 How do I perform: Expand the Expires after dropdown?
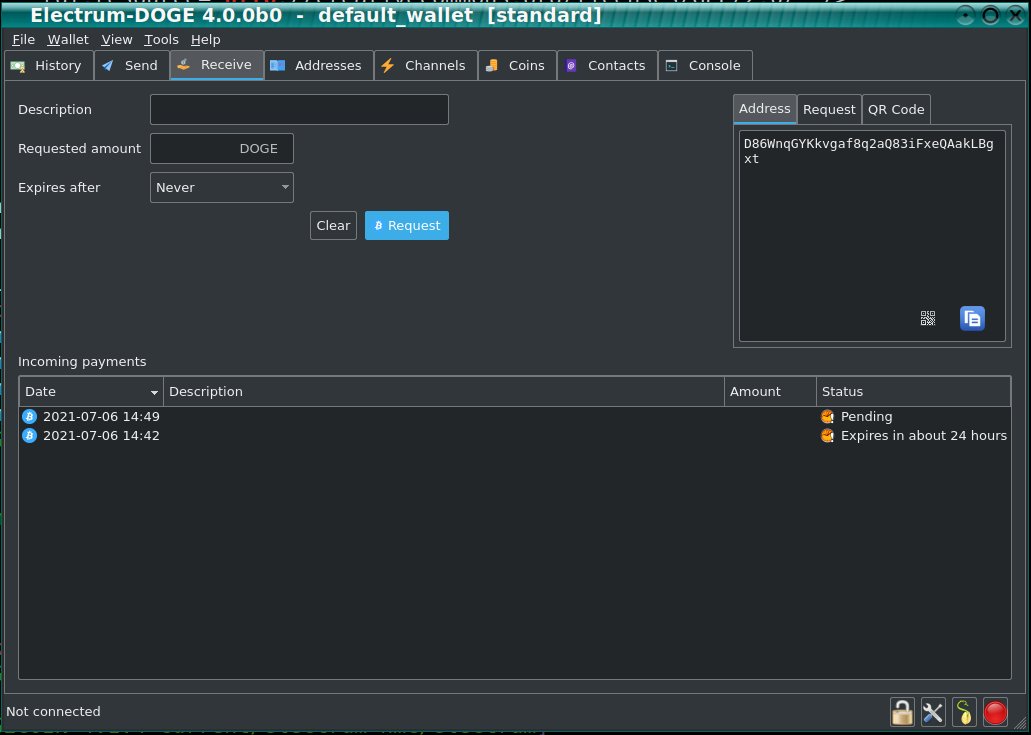[x=222, y=187]
